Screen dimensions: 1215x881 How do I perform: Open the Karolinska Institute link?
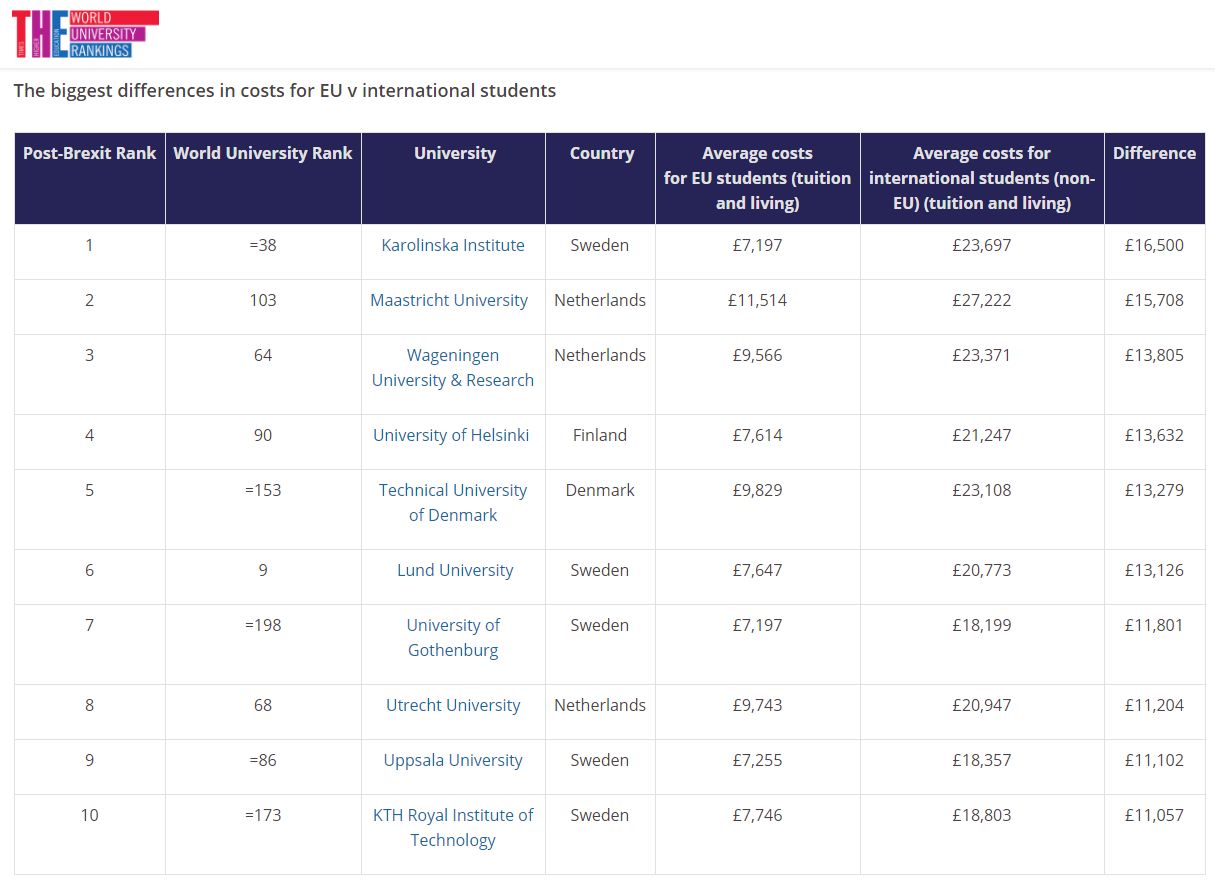coord(453,245)
